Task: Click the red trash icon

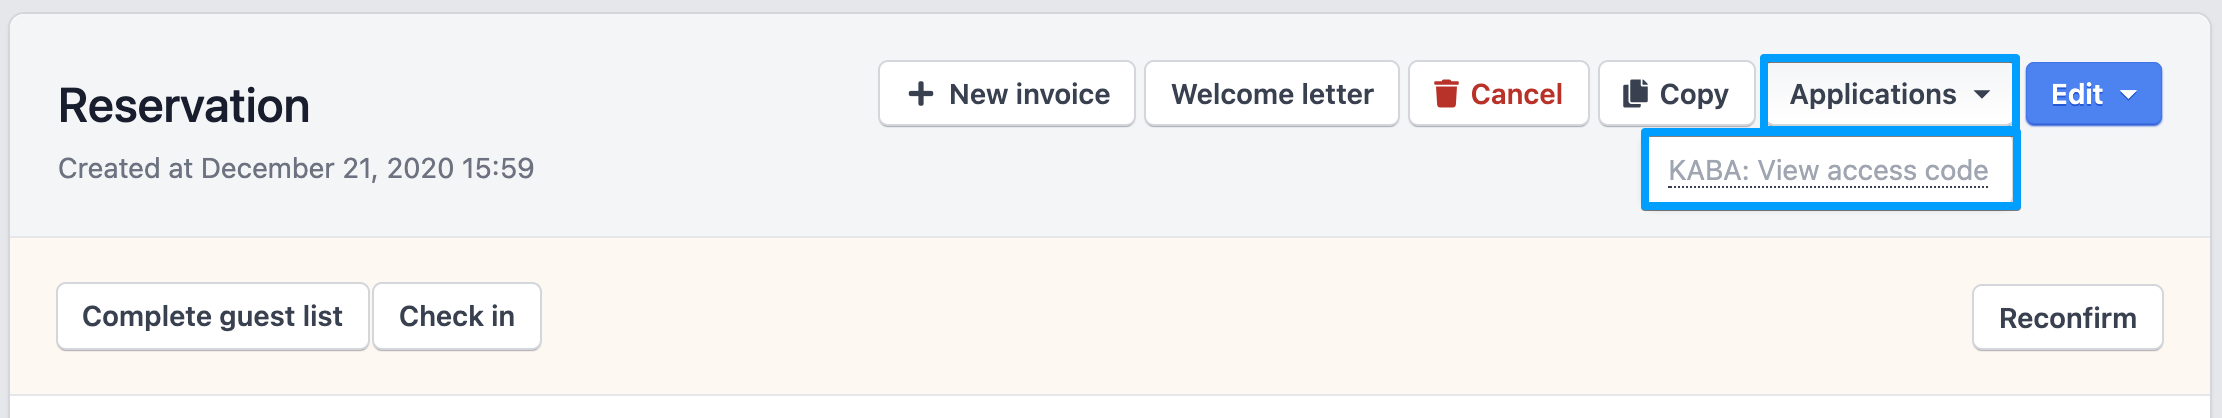Action: coord(1446,94)
